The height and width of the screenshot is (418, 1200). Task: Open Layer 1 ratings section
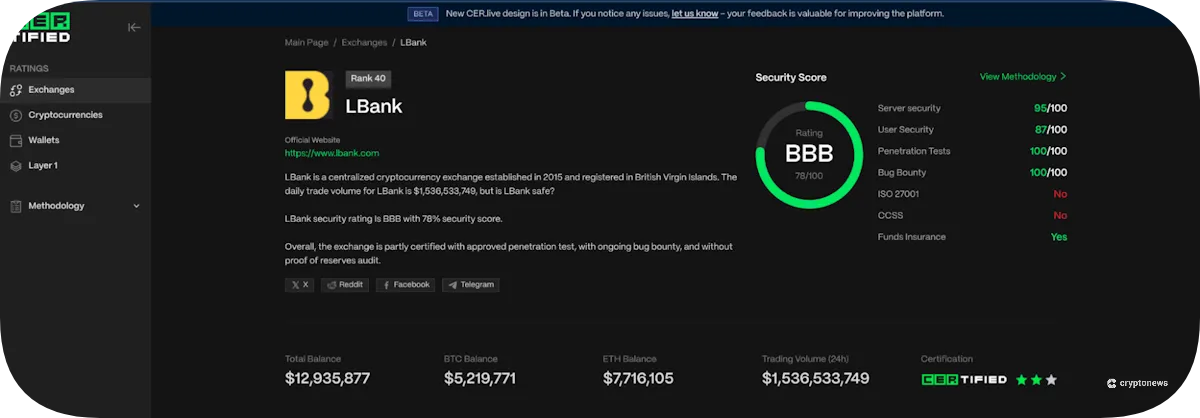(43, 166)
